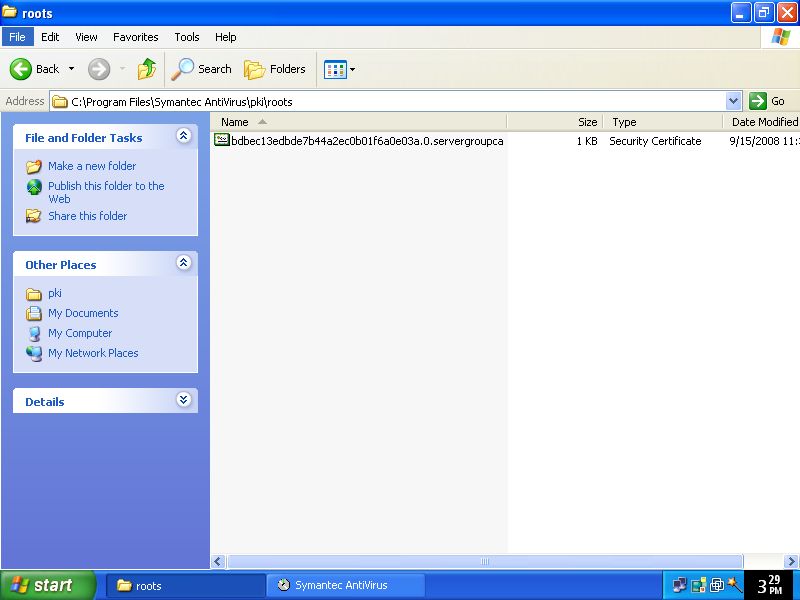Click the pki folder icon
800x600 pixels.
[x=34, y=294]
